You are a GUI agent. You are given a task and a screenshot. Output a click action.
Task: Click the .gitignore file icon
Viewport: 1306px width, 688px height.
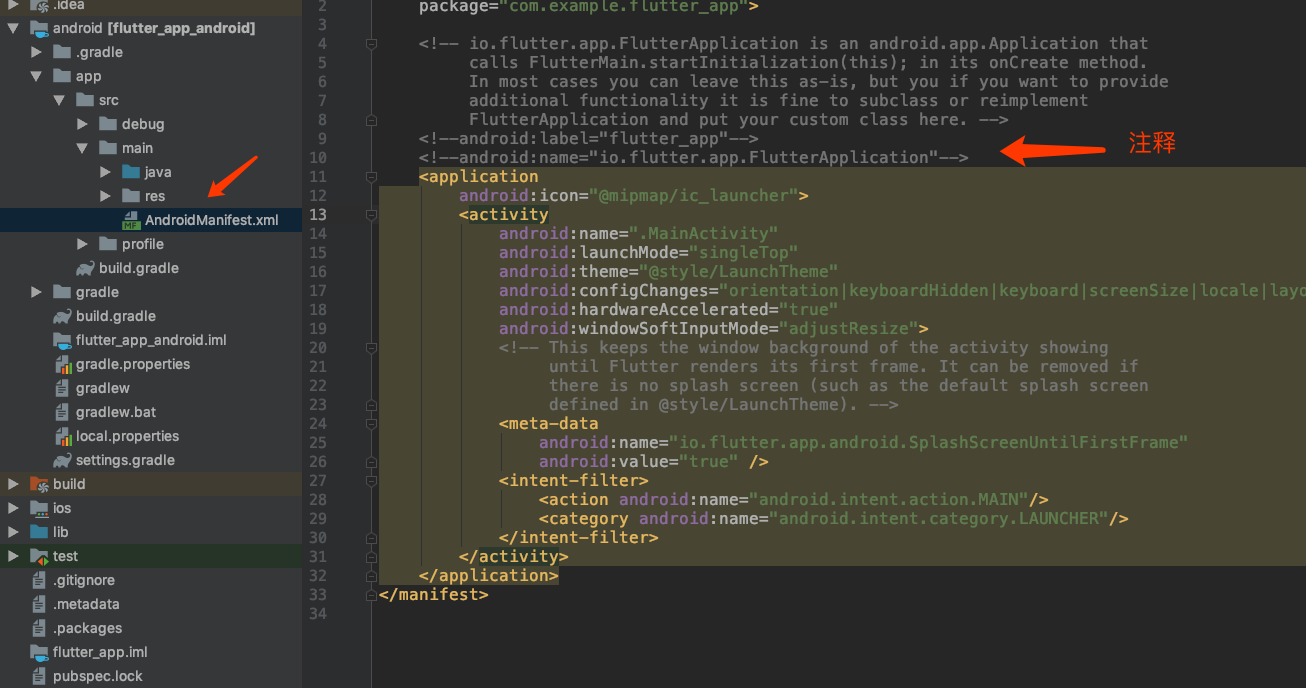coord(39,580)
